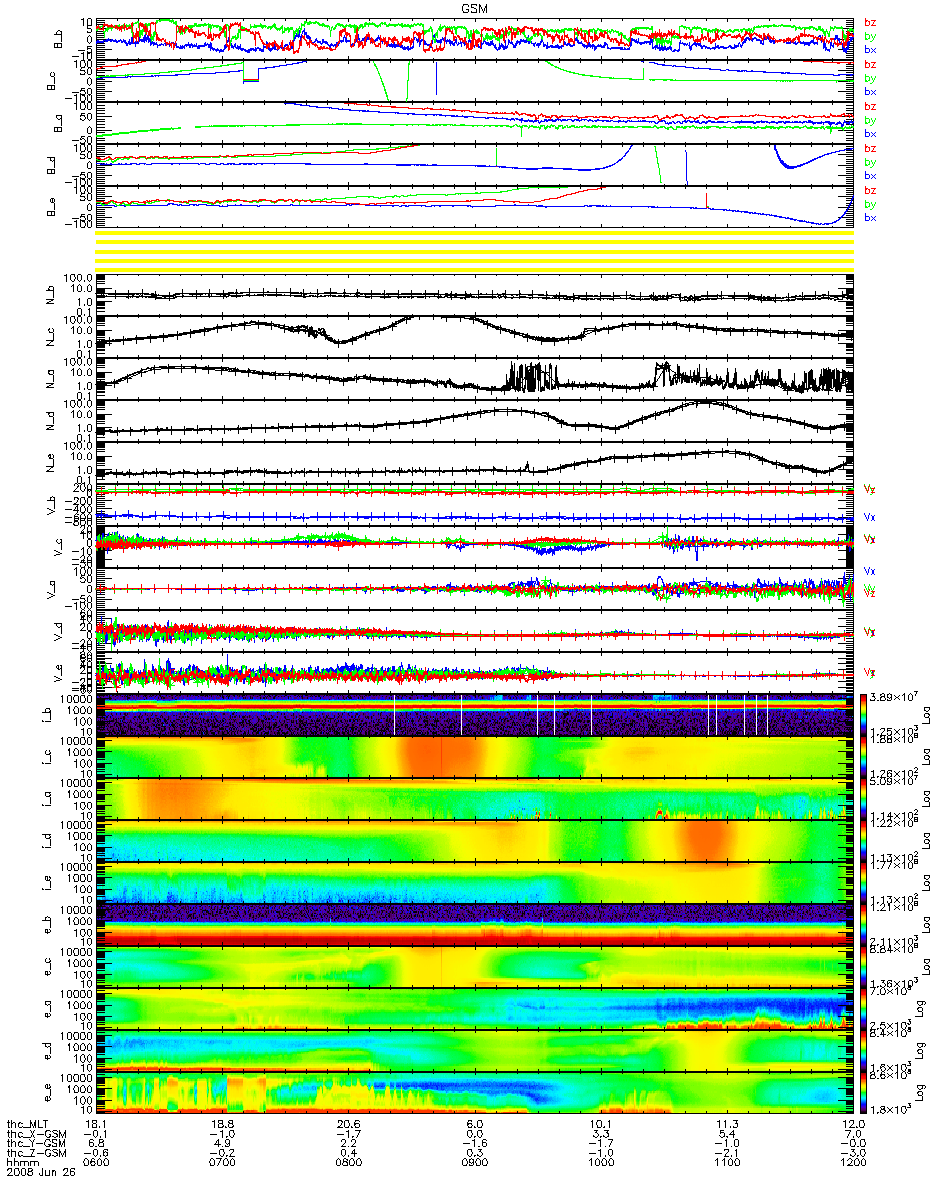
Task: Click the N_d density axis label
Action: pos(50,420)
